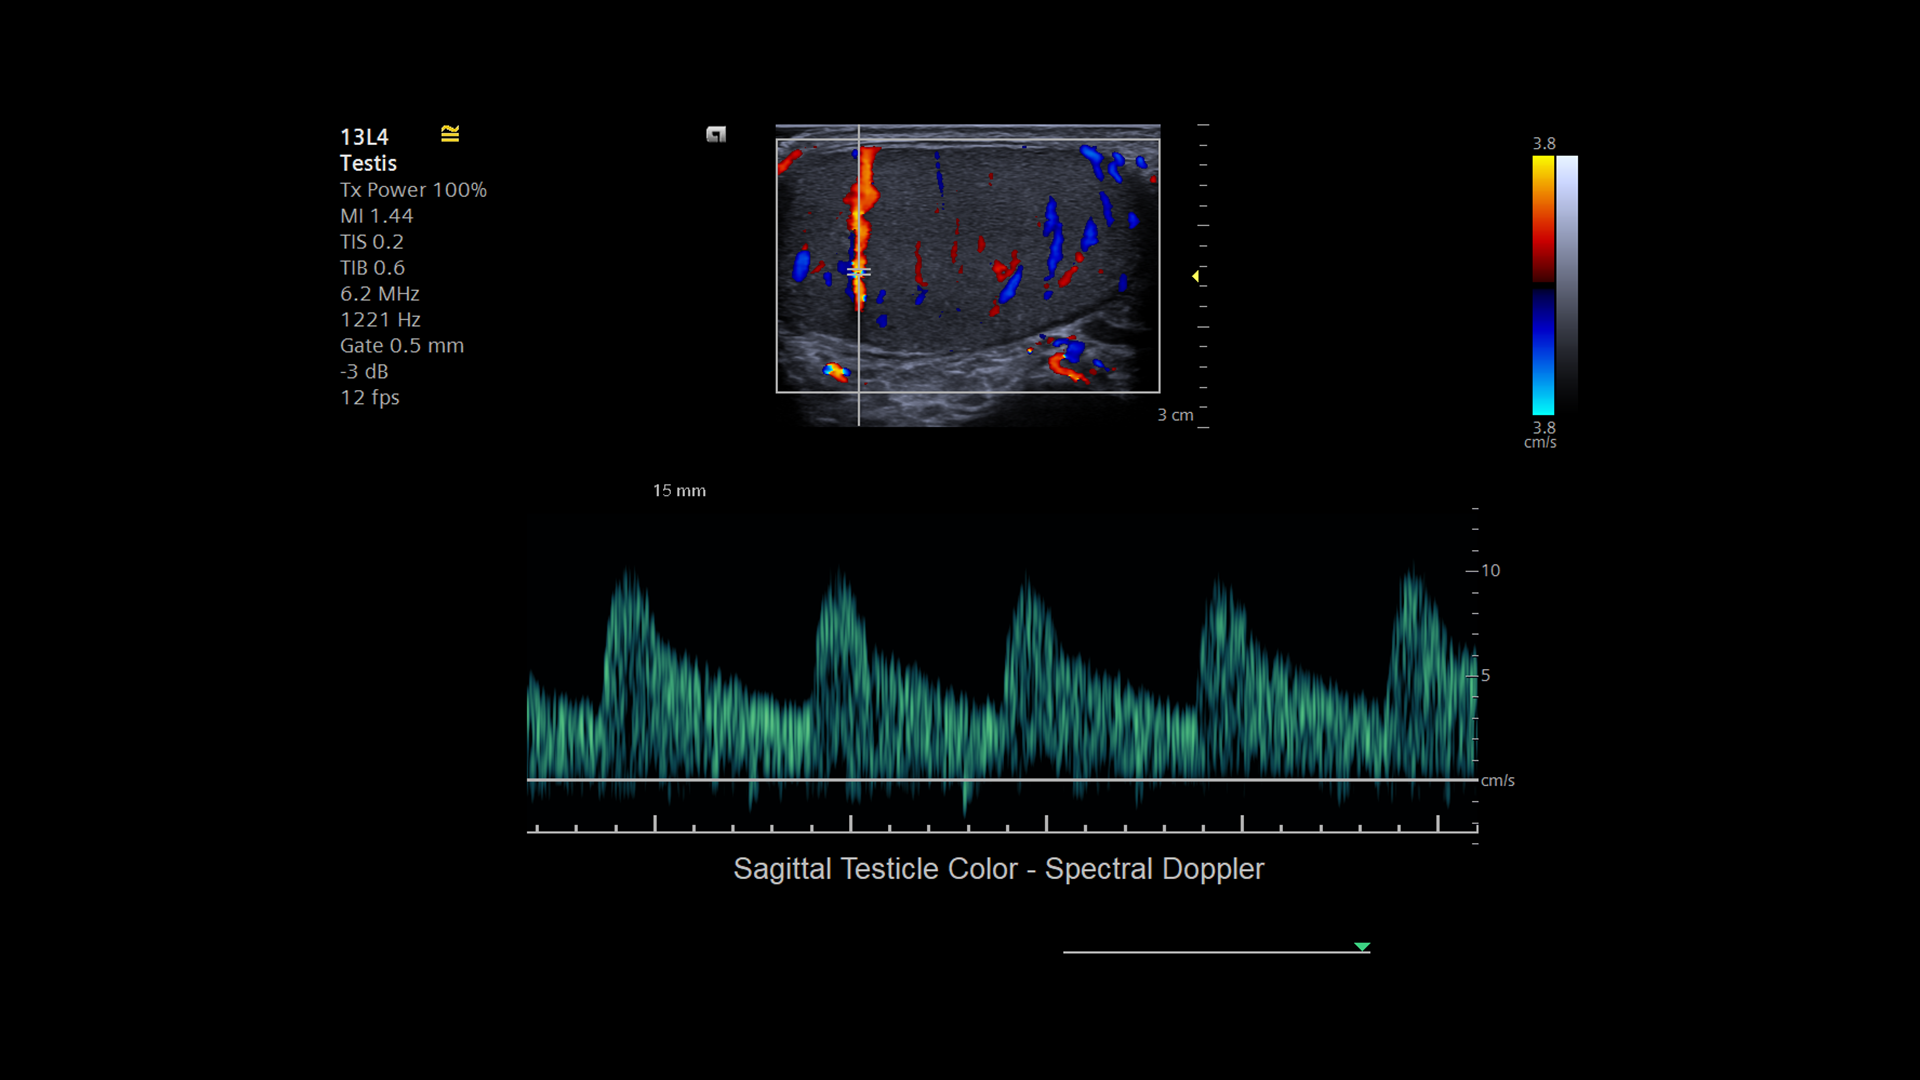Click the Tx Power 100% readout

(x=413, y=190)
